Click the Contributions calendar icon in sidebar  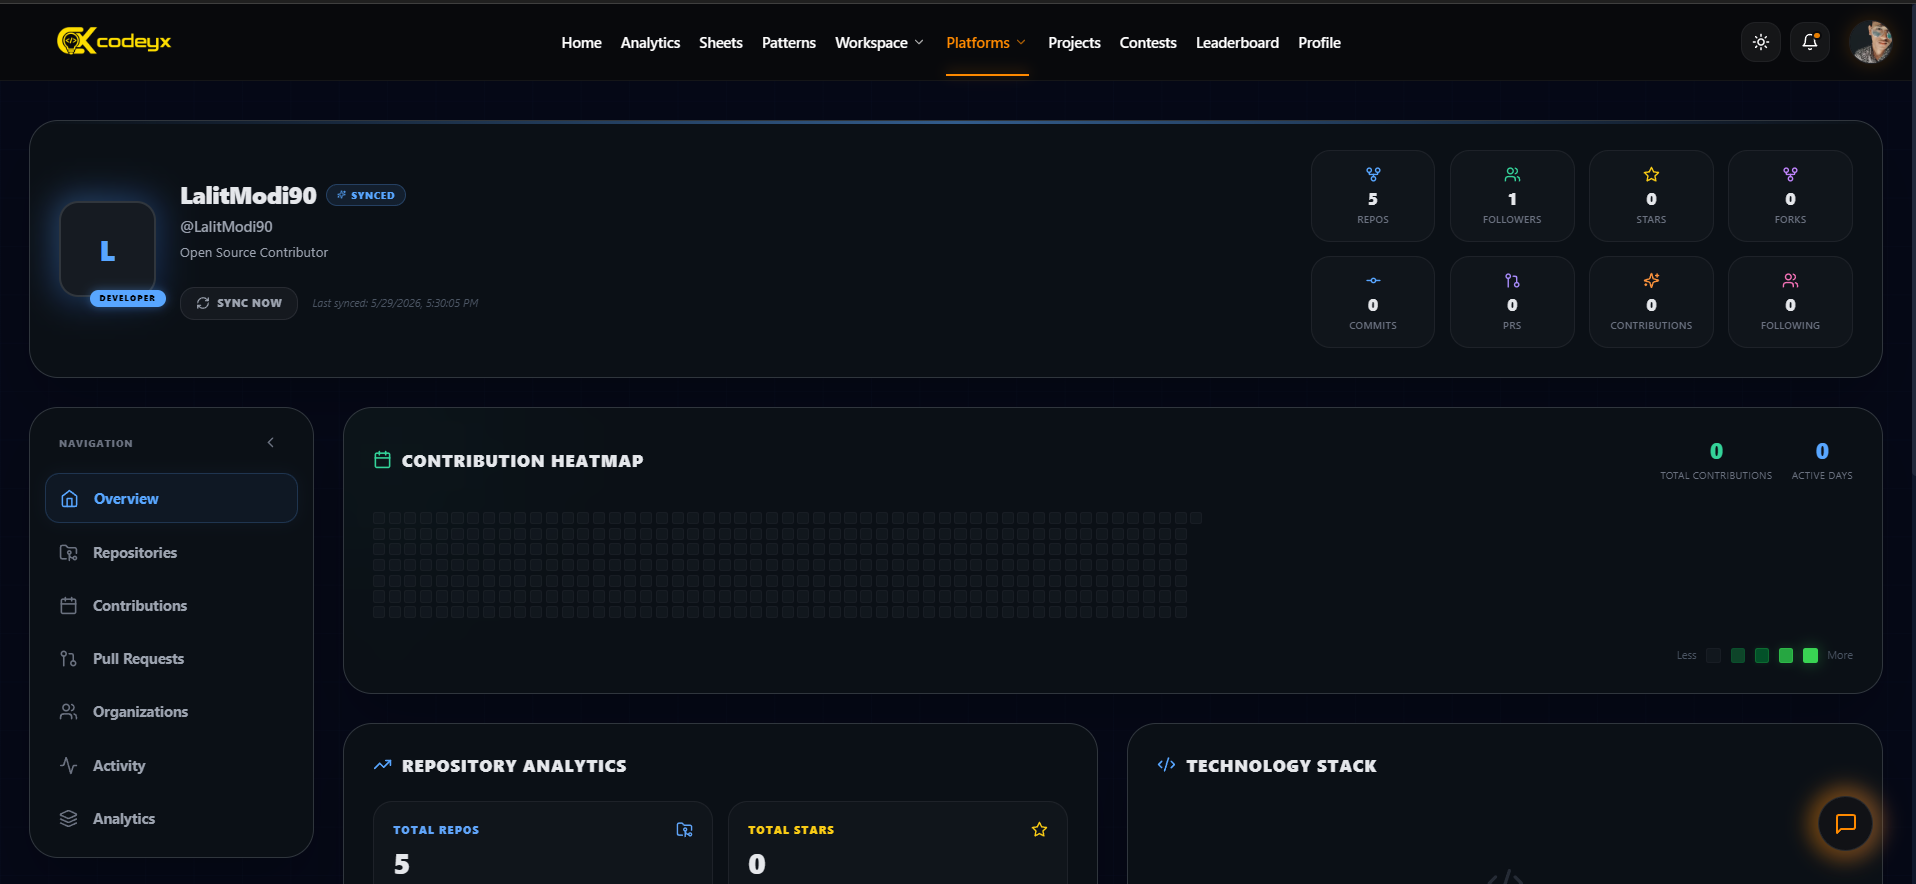68,605
